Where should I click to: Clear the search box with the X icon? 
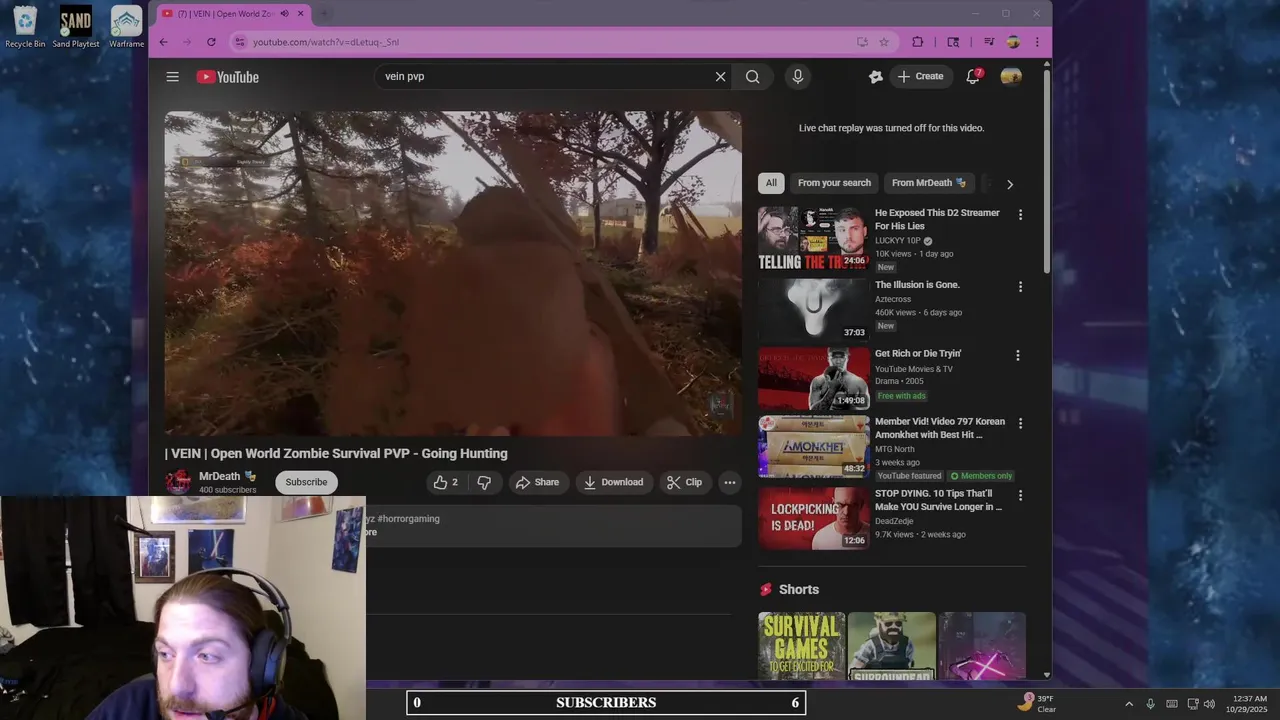(x=720, y=77)
